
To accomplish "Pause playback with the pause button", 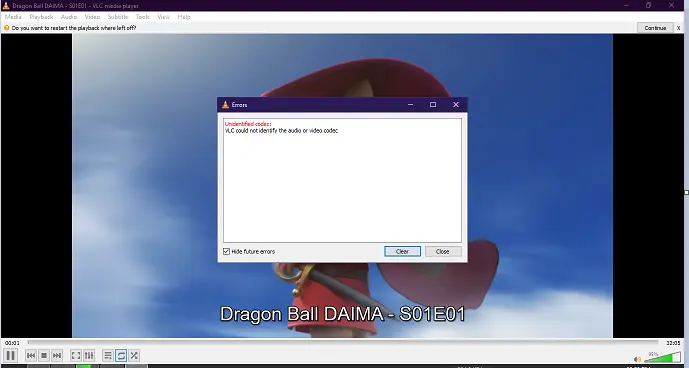I will coord(11,355).
